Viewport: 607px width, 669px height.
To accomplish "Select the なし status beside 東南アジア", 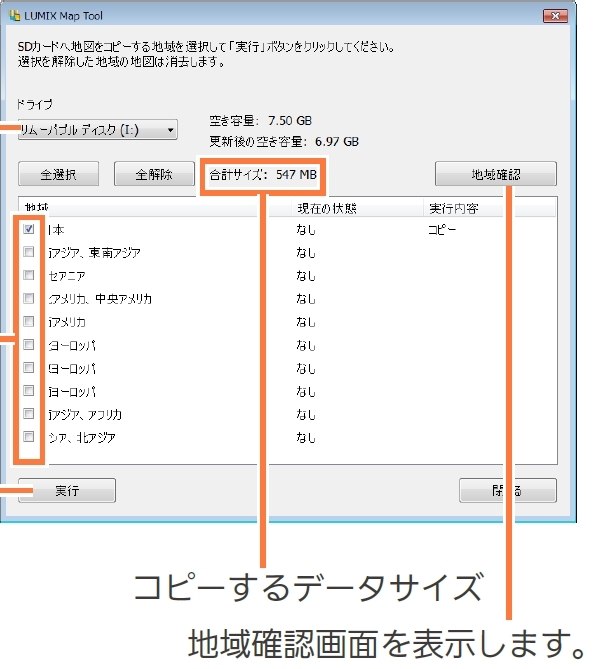I will [306, 253].
